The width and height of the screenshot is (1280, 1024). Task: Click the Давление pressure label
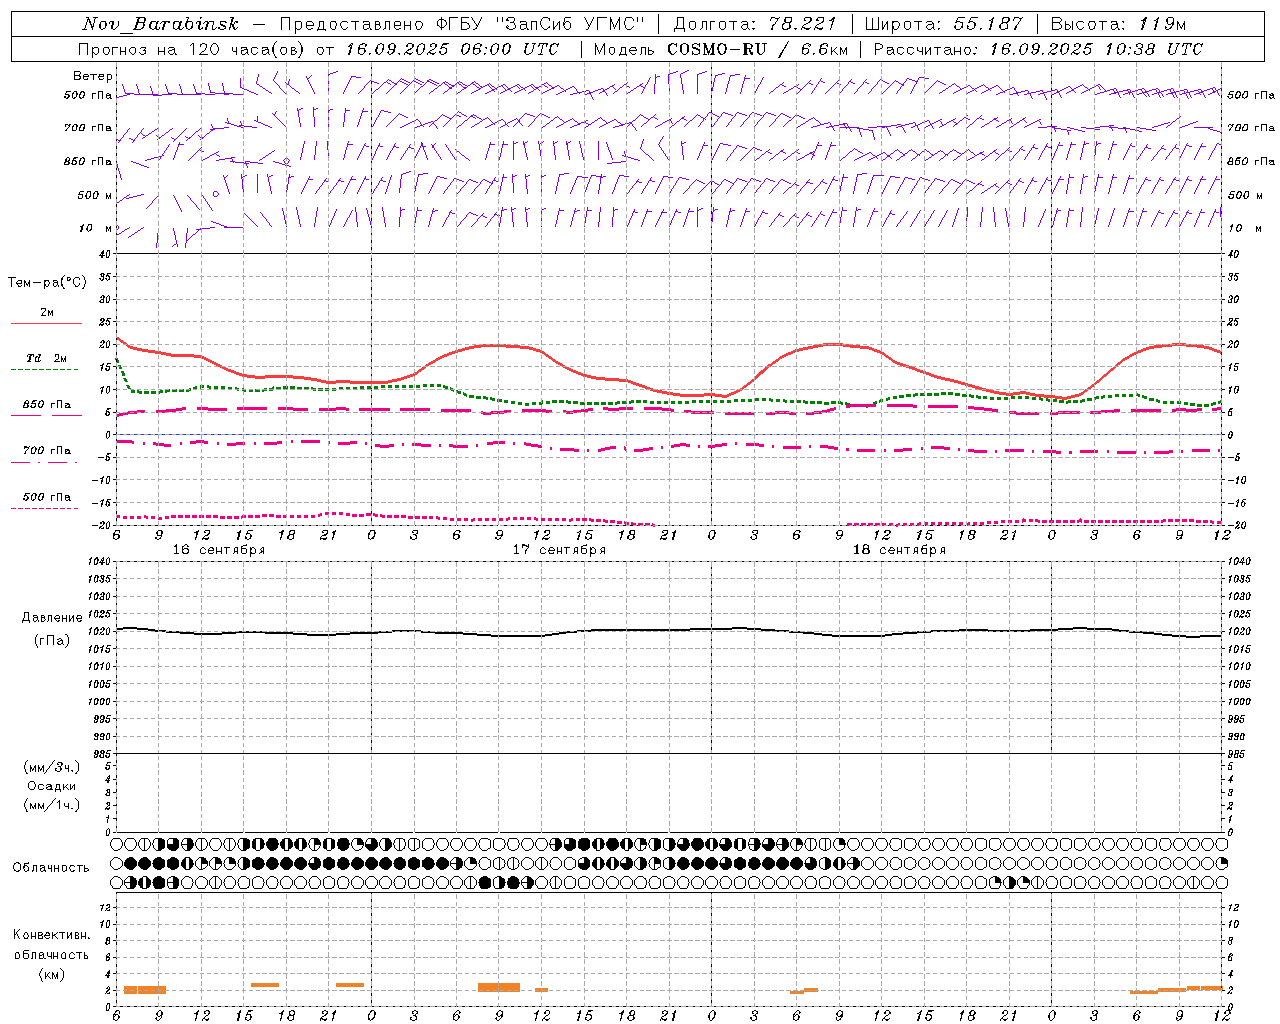(x=52, y=618)
